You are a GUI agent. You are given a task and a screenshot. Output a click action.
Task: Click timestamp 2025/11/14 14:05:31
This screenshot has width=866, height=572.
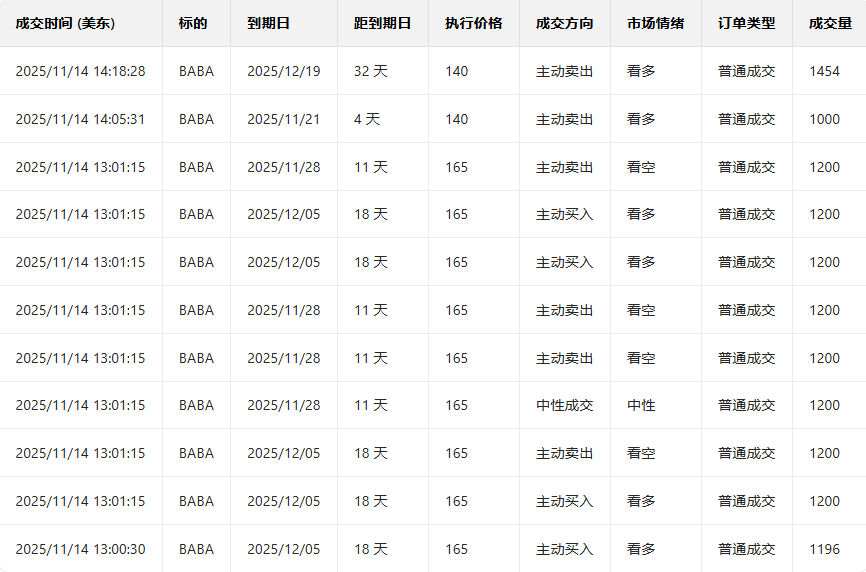tap(80, 119)
